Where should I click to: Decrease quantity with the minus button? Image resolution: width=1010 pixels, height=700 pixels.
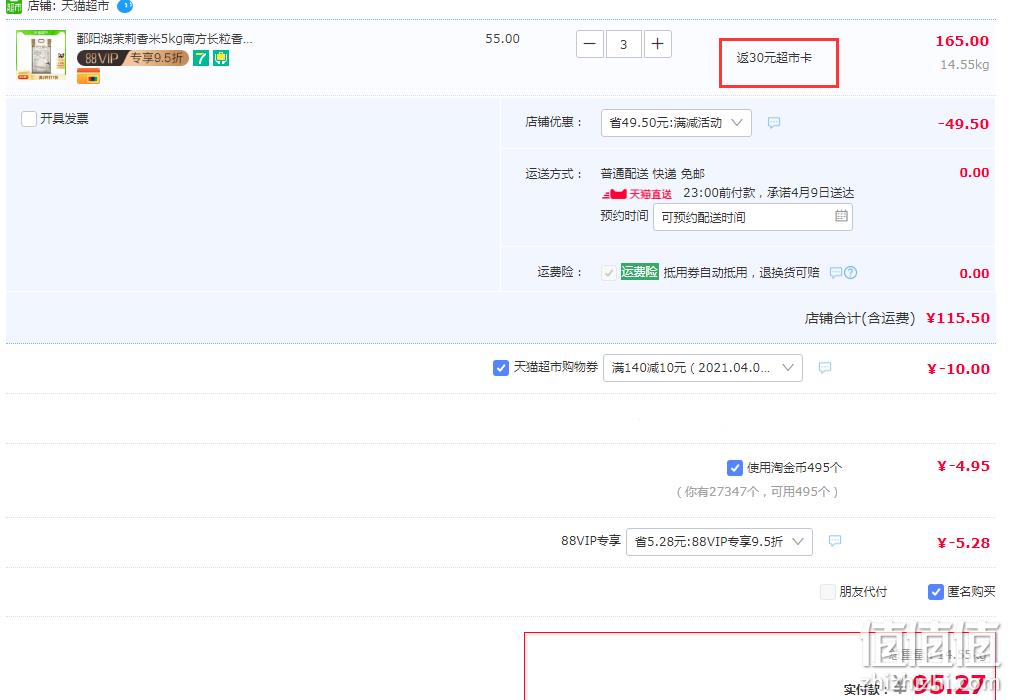589,44
